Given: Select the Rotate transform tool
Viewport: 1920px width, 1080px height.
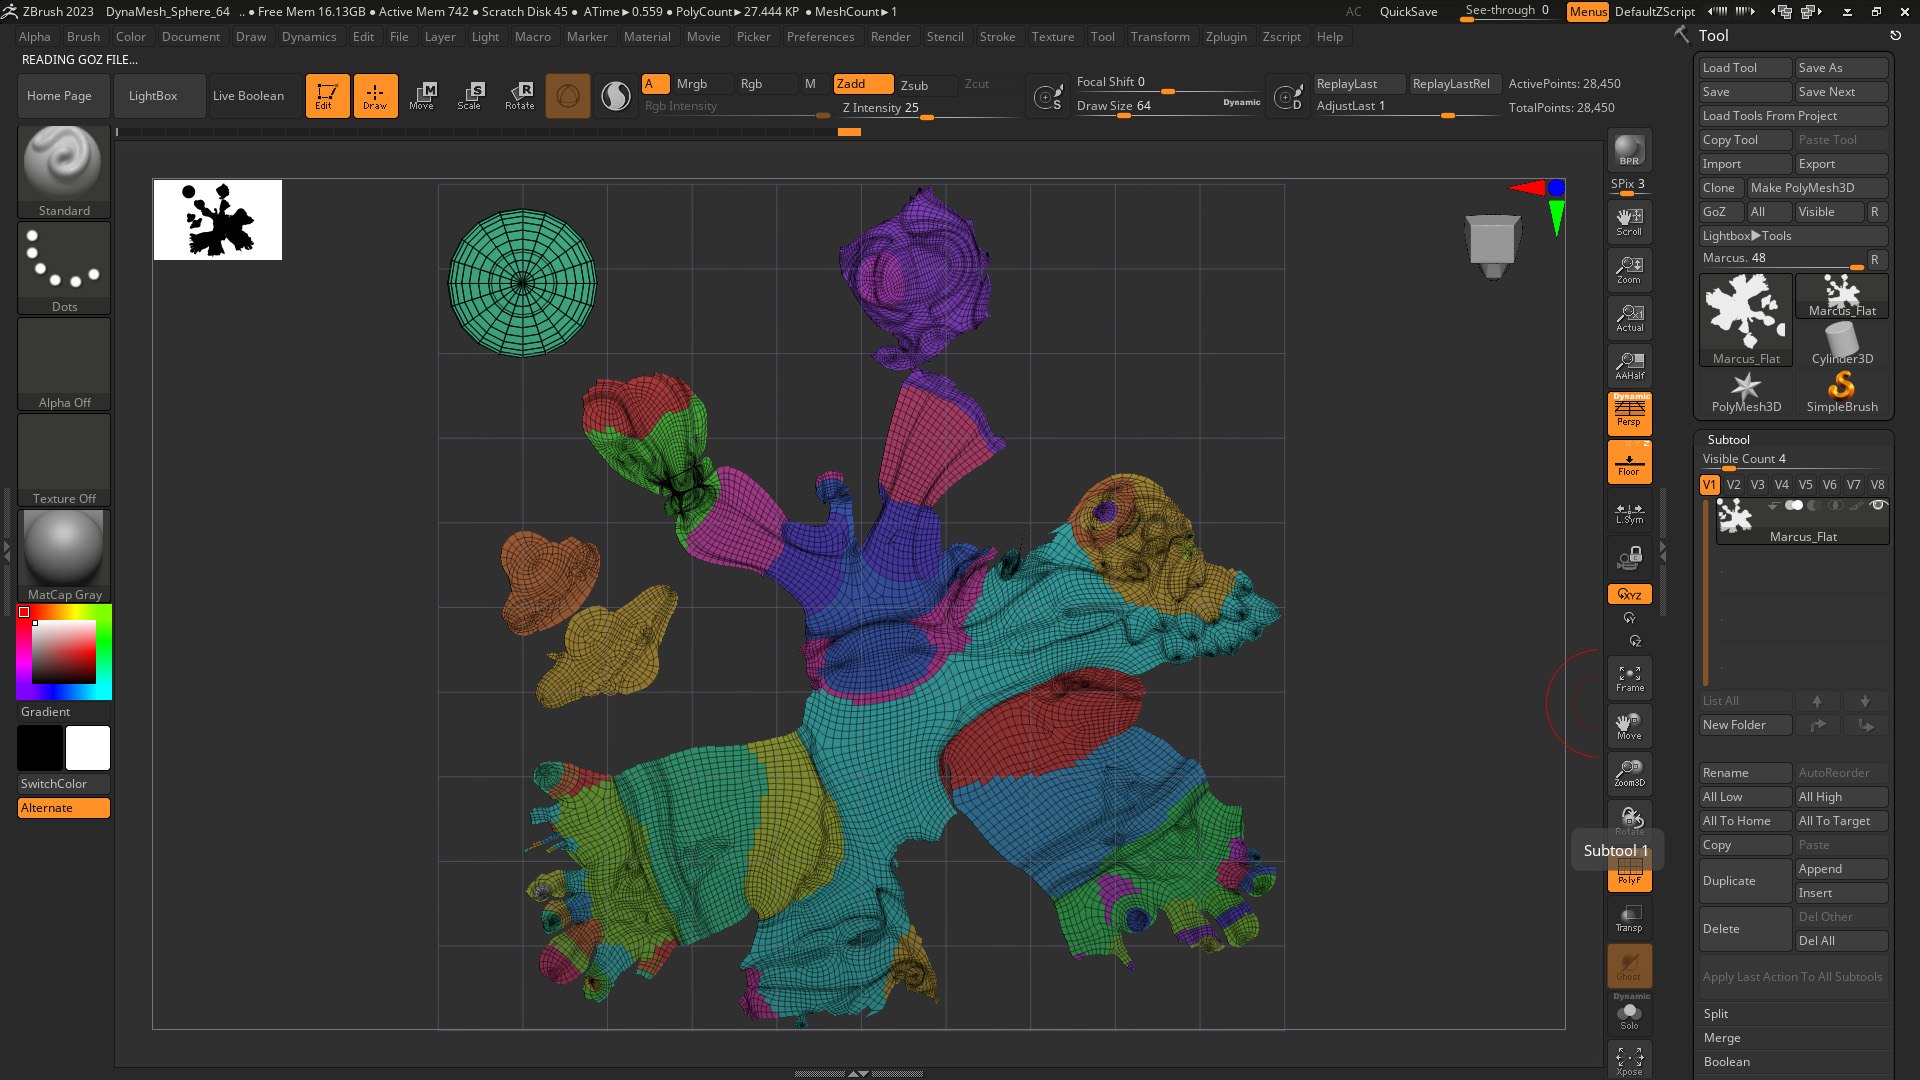Looking at the screenshot, I should pyautogui.click(x=519, y=96).
